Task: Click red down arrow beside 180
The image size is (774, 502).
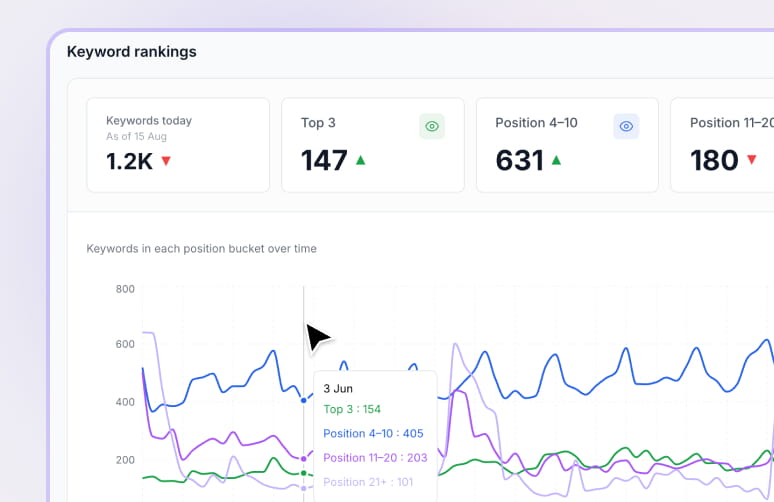Action: pyautogui.click(x=752, y=159)
